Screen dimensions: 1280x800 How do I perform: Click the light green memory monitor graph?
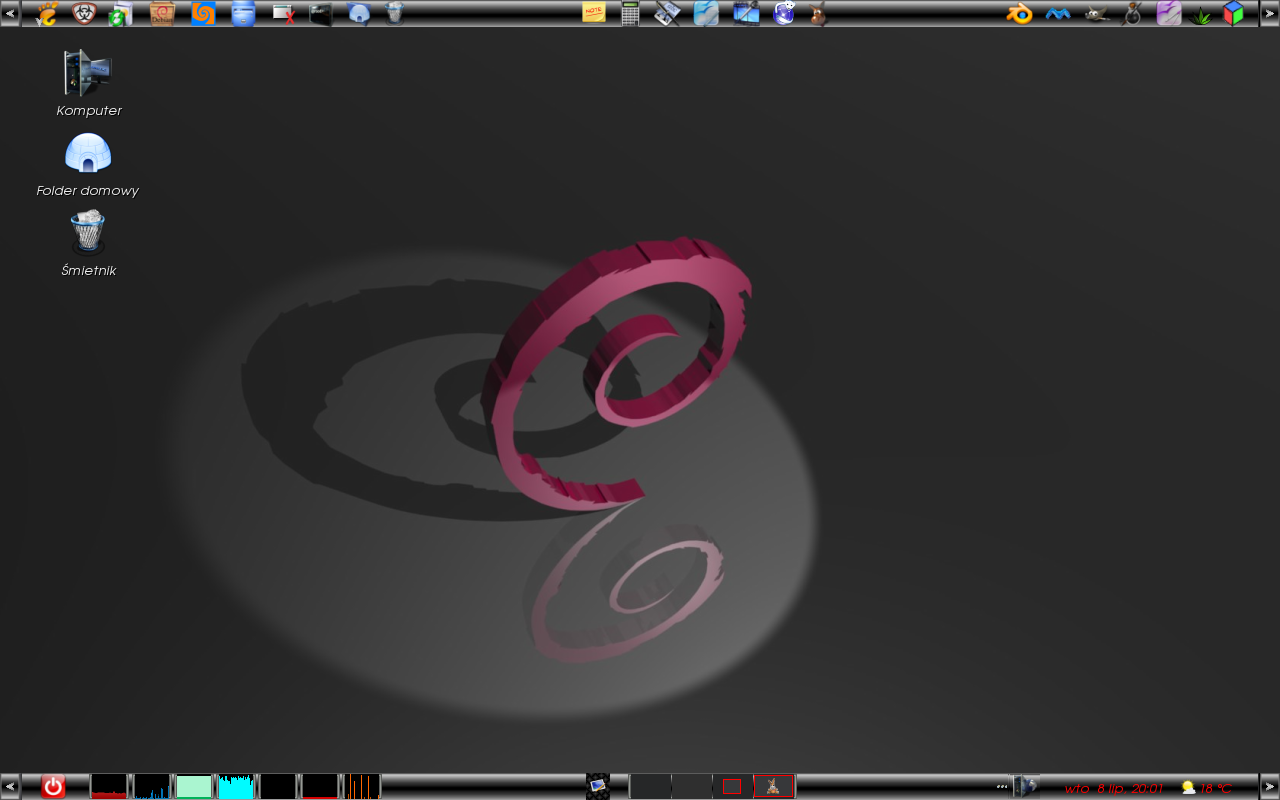click(x=194, y=786)
